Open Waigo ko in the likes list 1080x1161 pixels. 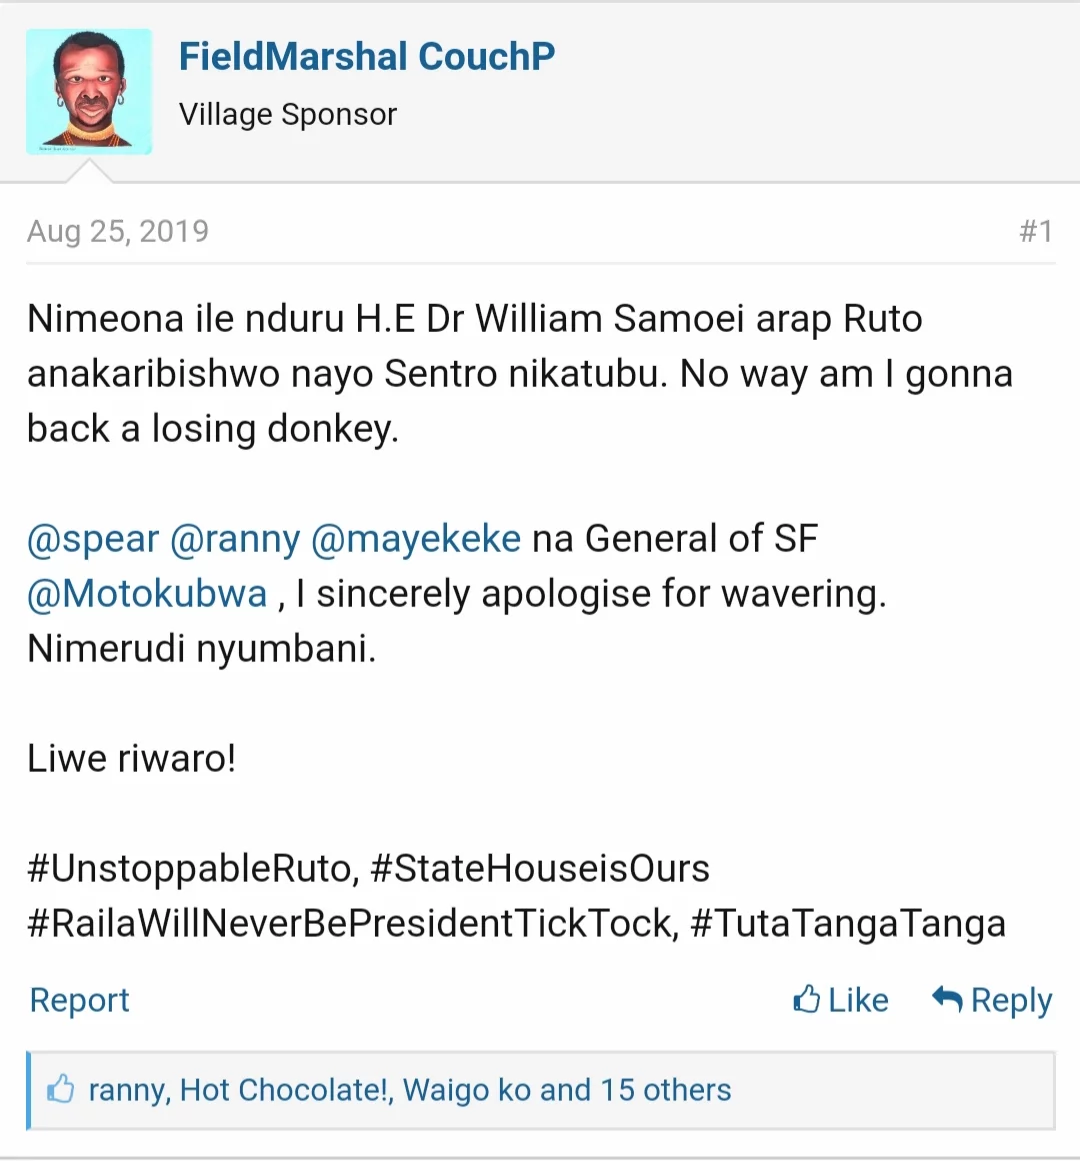[x=466, y=1090]
